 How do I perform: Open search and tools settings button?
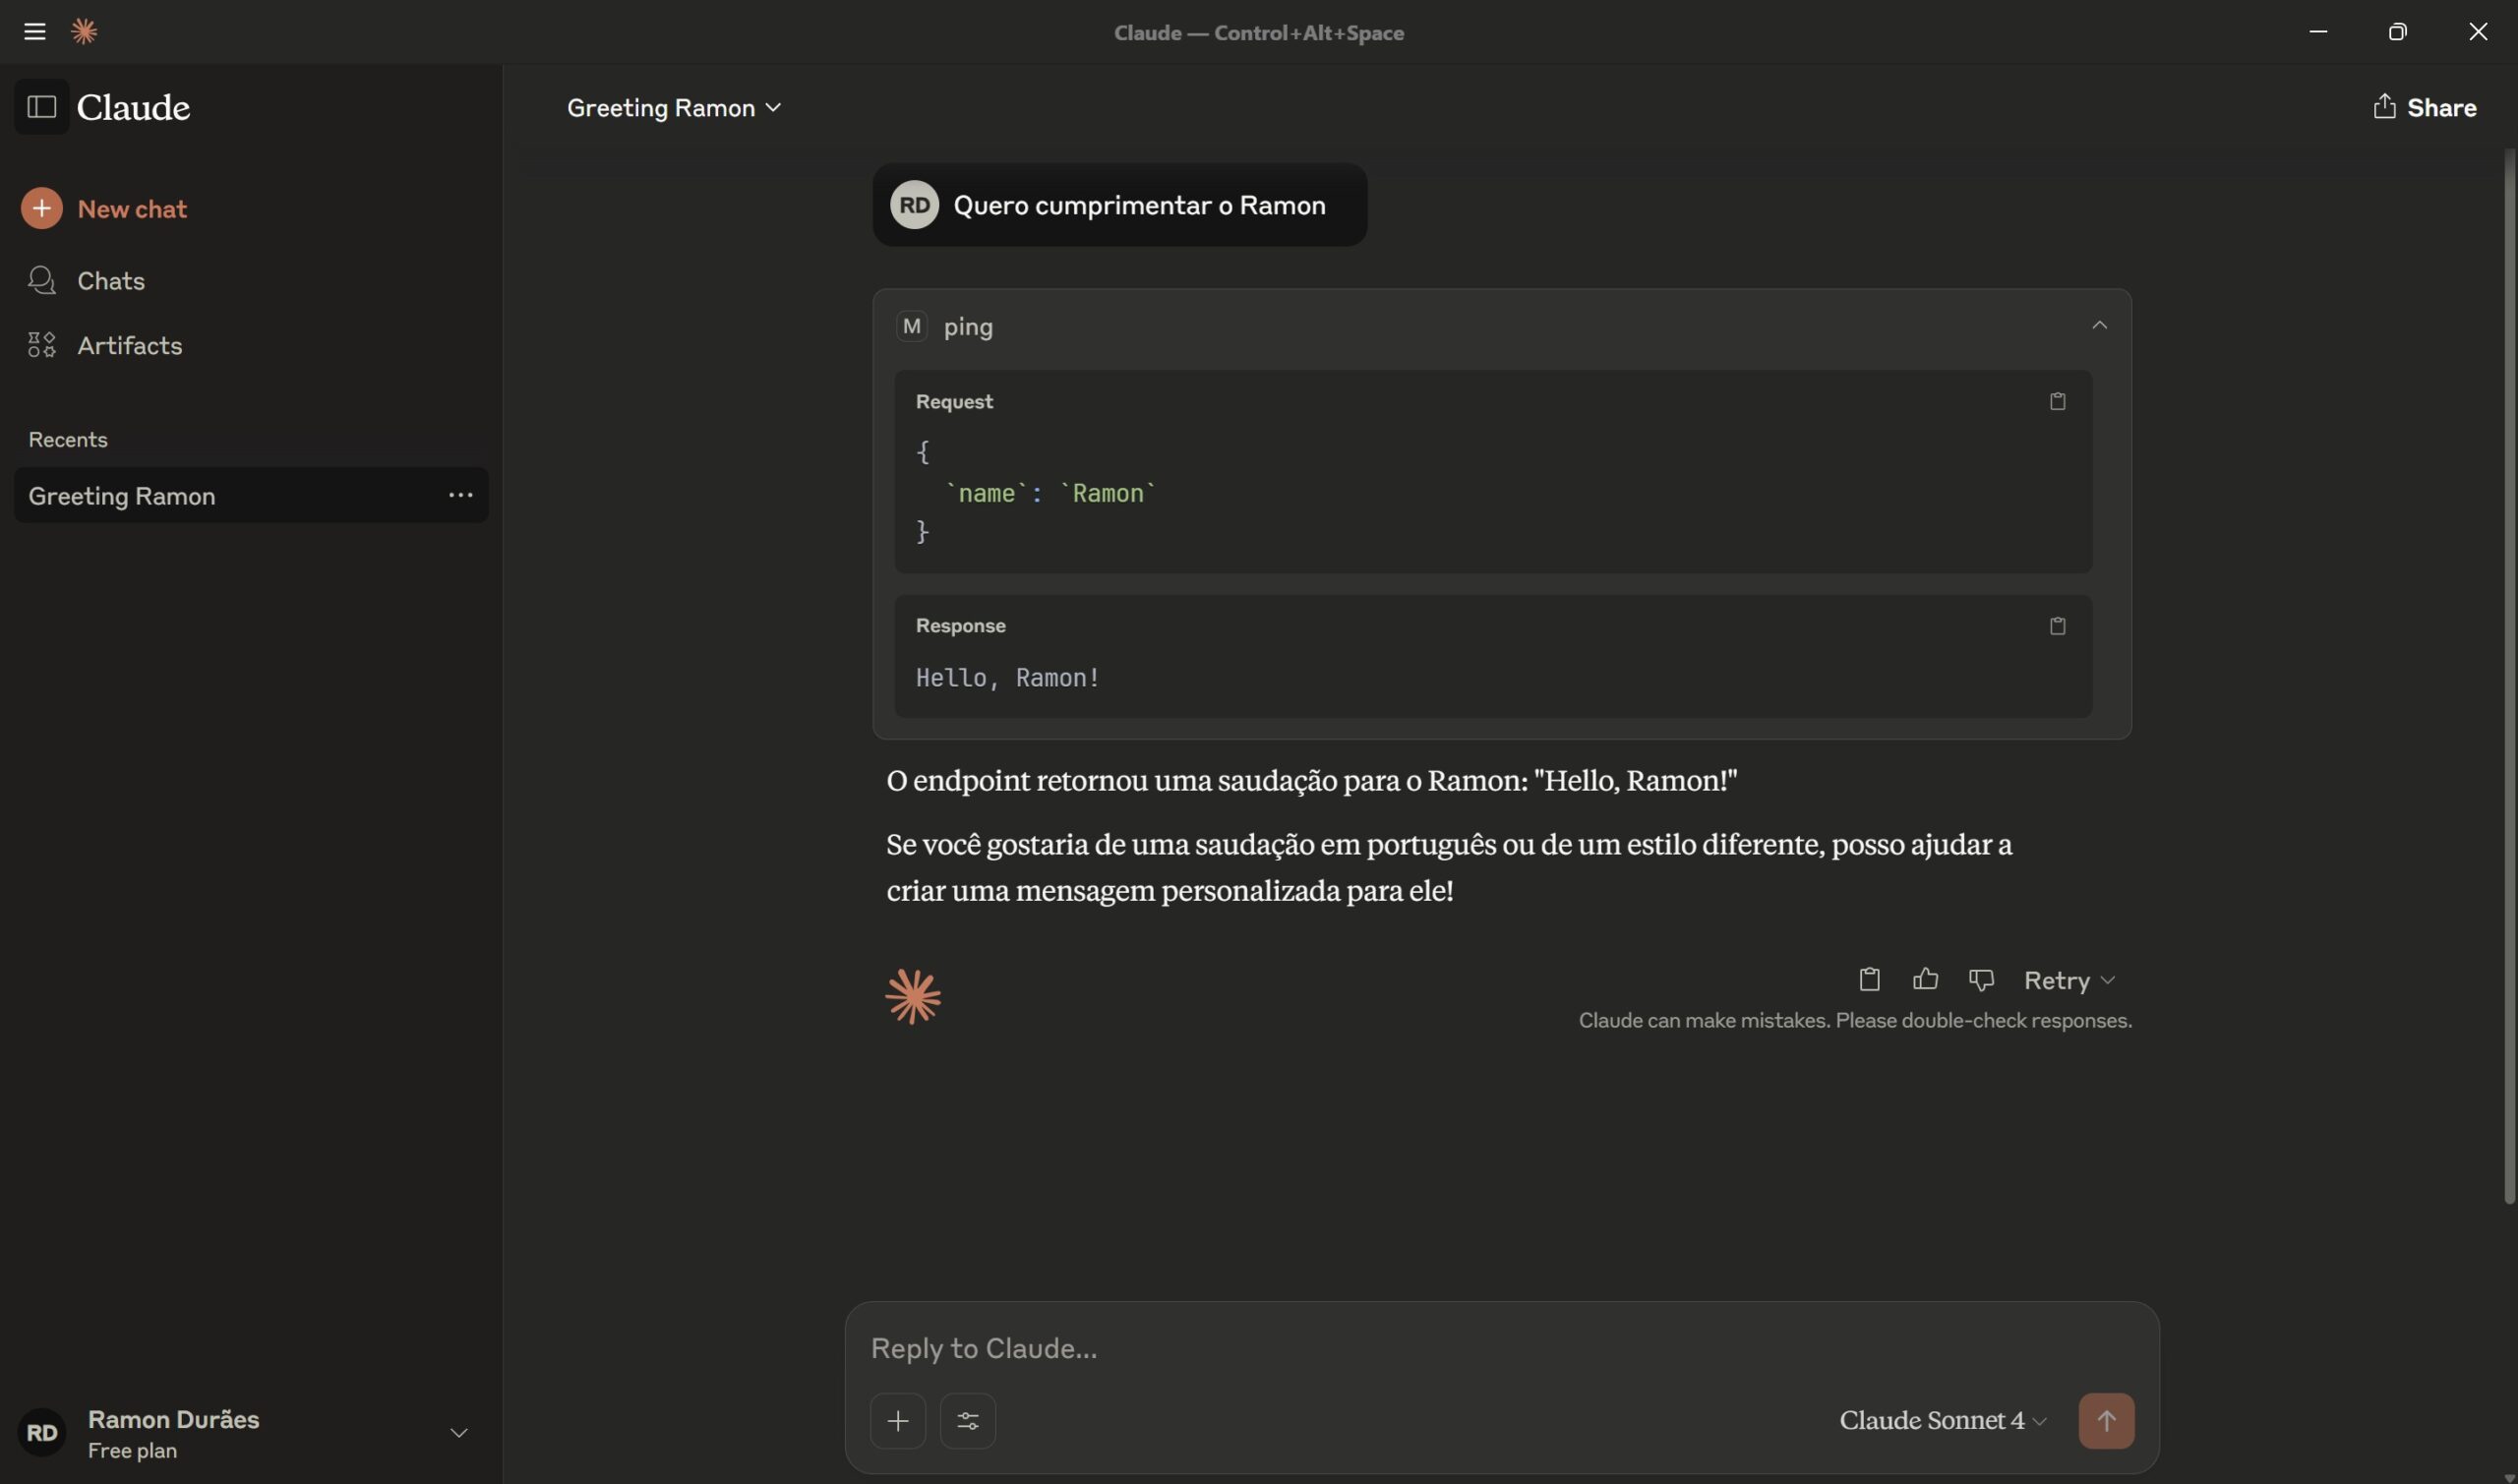[968, 1420]
